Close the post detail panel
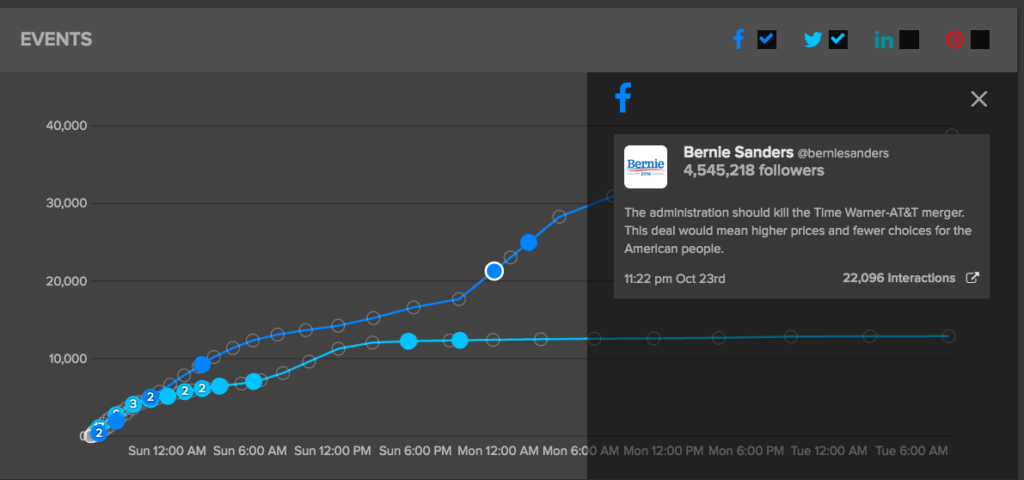 (x=979, y=98)
